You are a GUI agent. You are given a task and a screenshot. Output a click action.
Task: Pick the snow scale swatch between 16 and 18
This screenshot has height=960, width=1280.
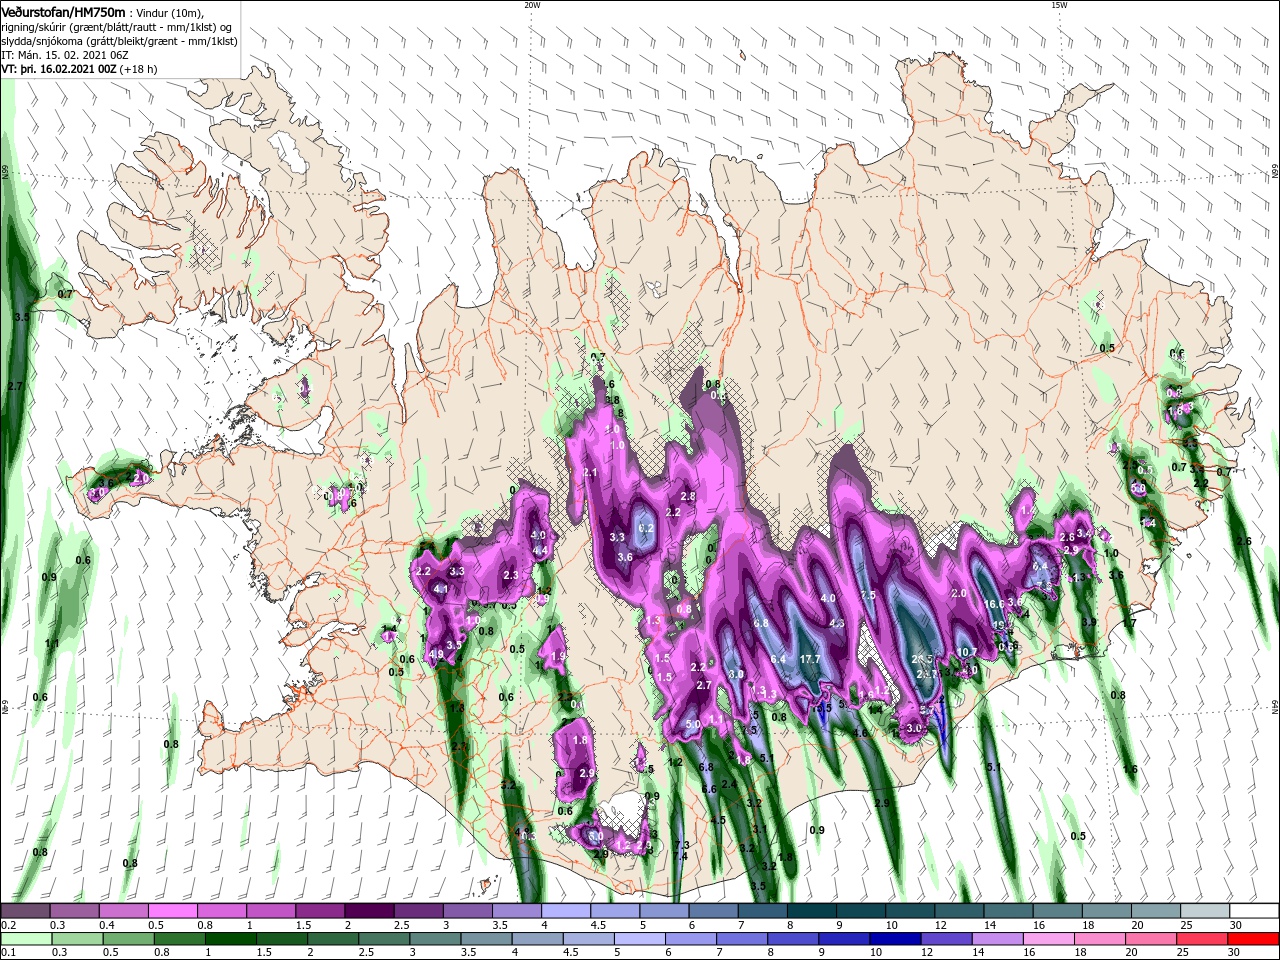[x=1058, y=911]
